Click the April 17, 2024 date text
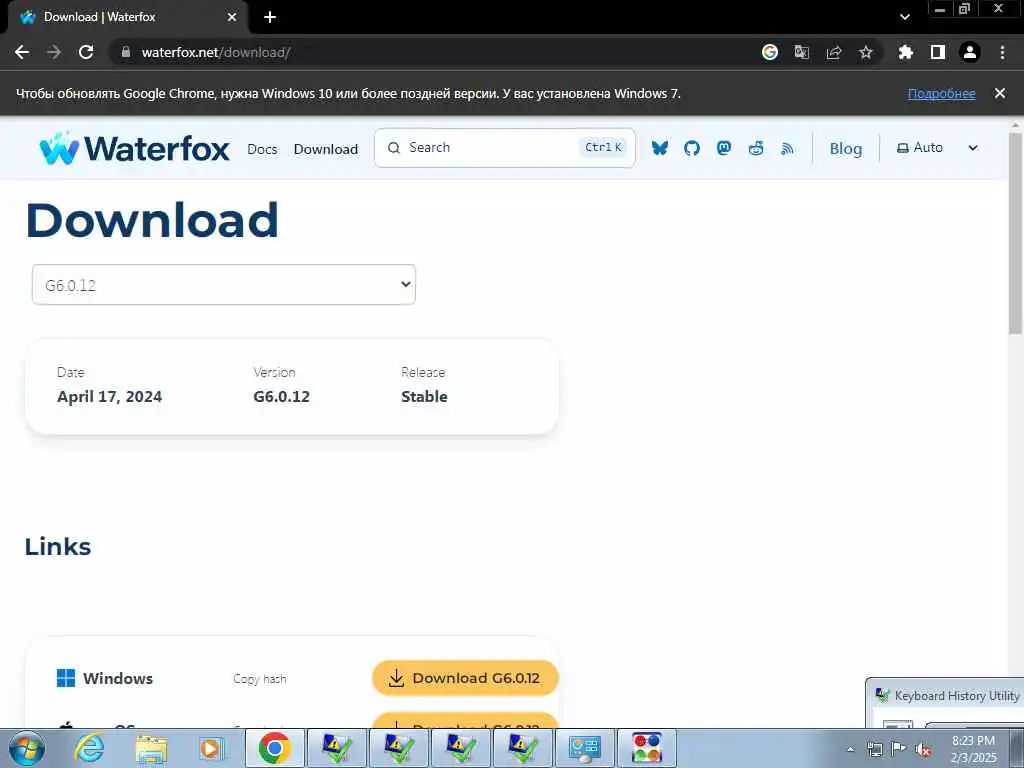Viewport: 1024px width, 768px height. point(109,397)
